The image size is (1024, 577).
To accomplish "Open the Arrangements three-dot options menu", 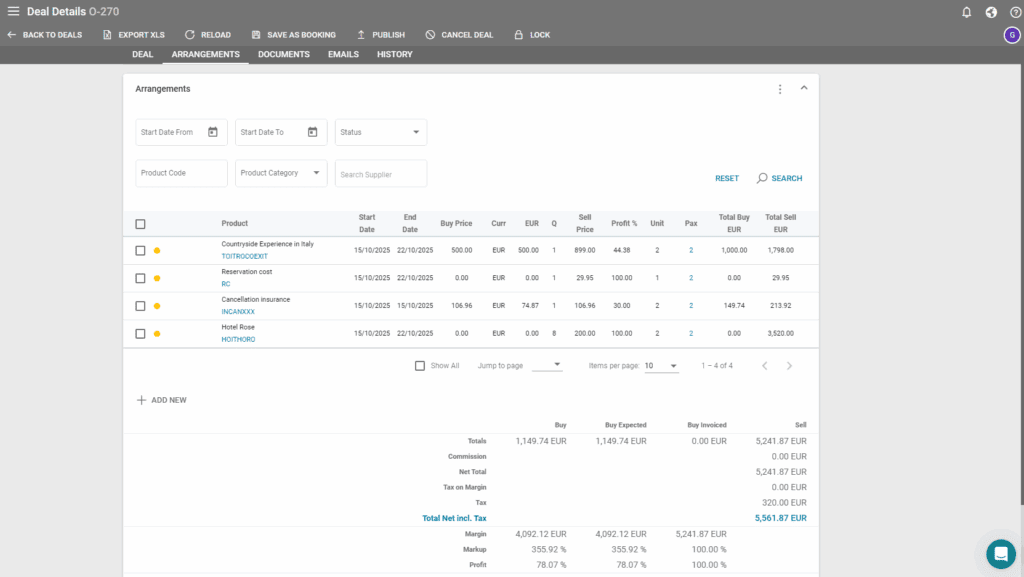I will [x=780, y=89].
